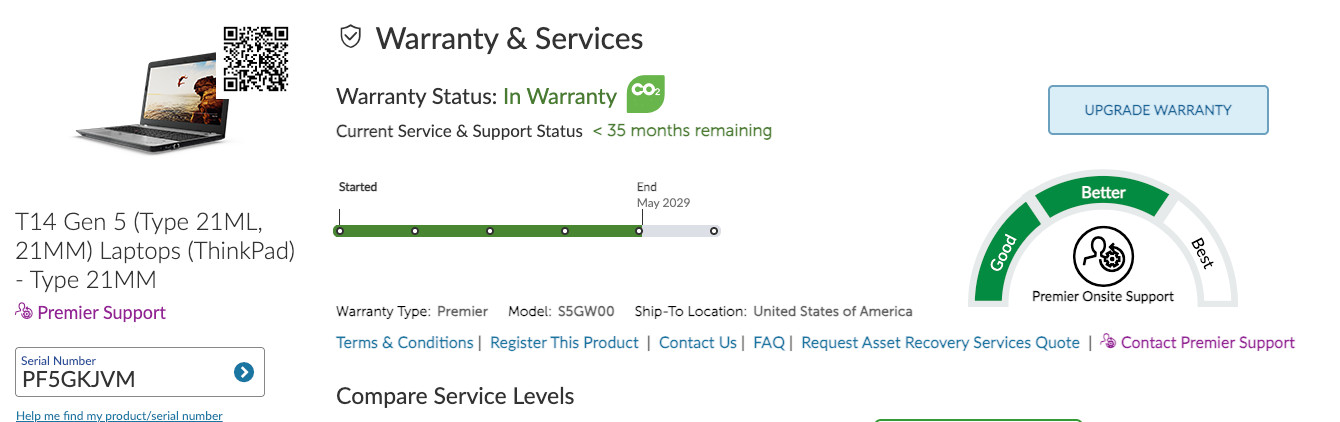
Task: Click the headset icon before Contact Premier Support
Action: [x=1108, y=342]
